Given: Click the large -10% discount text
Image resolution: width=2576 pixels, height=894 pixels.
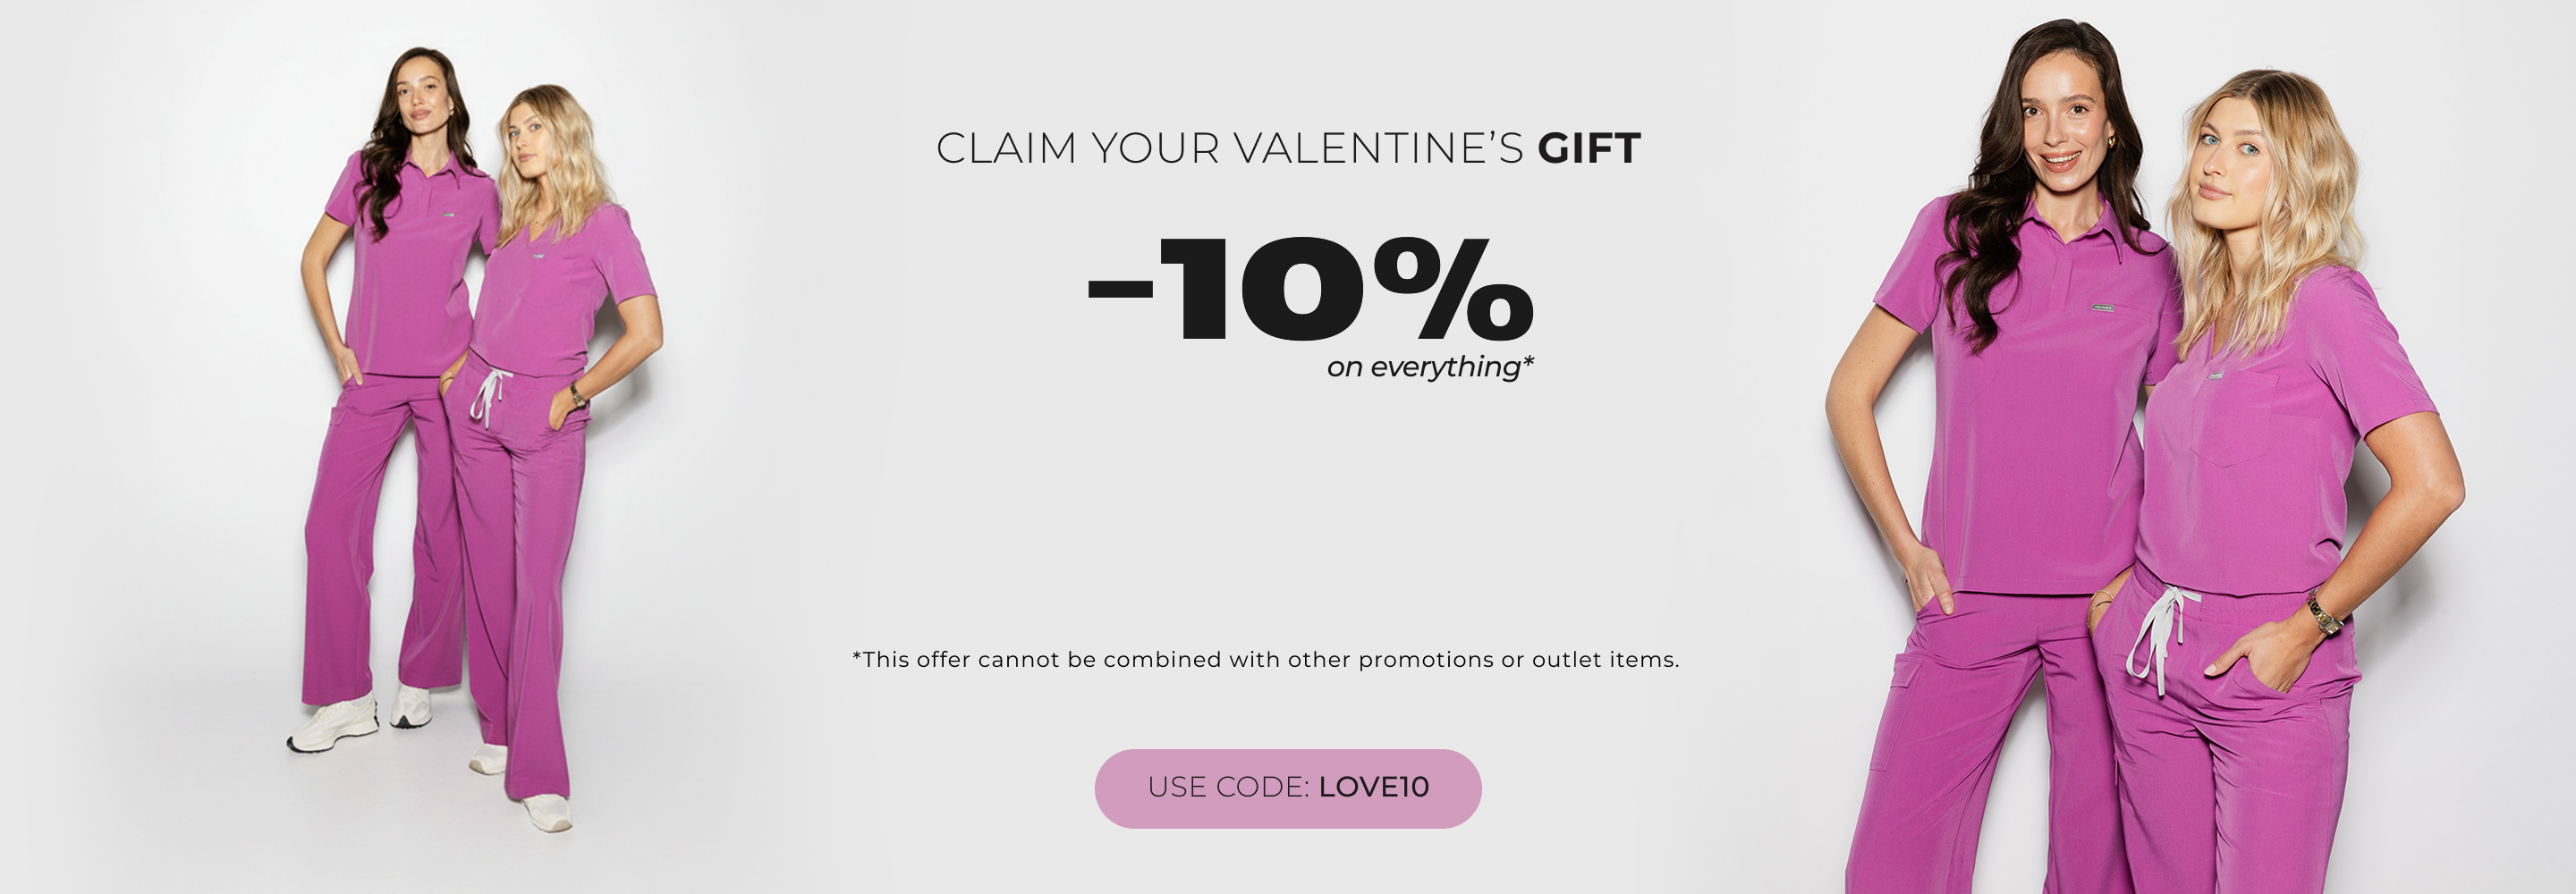Looking at the screenshot, I should 1310,290.
